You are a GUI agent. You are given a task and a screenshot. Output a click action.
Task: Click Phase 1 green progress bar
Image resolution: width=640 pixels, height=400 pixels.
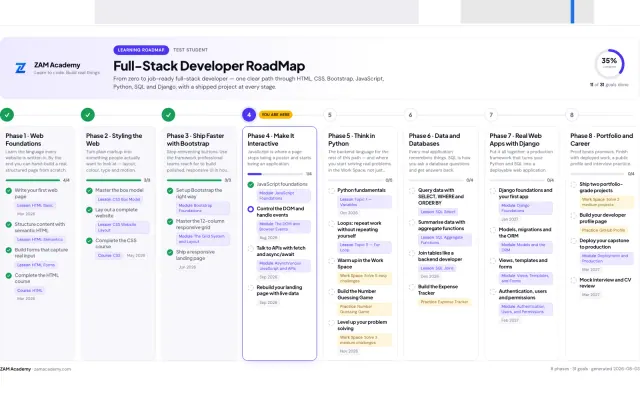[x=33, y=180]
